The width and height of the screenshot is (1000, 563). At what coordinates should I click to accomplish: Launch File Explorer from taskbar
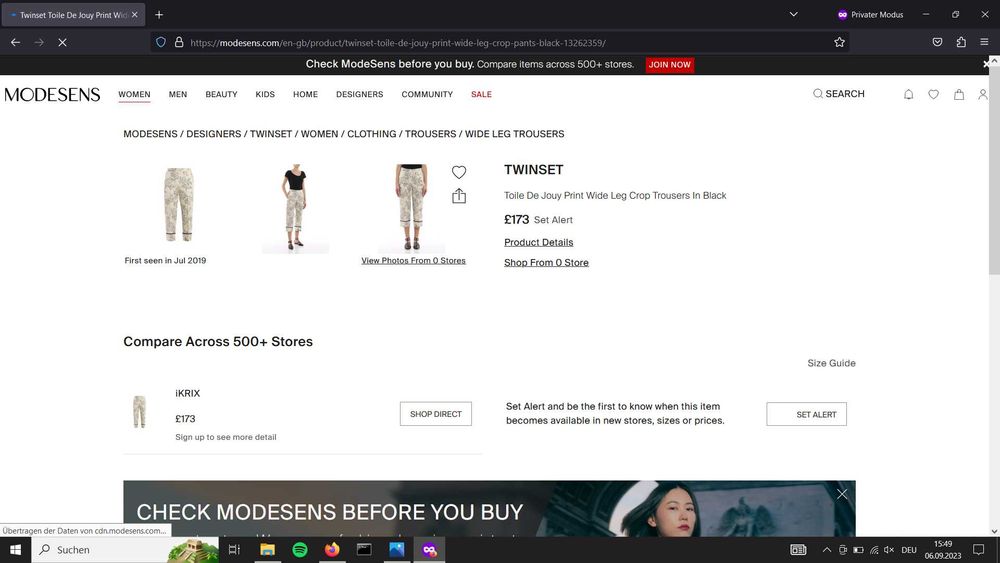267,550
